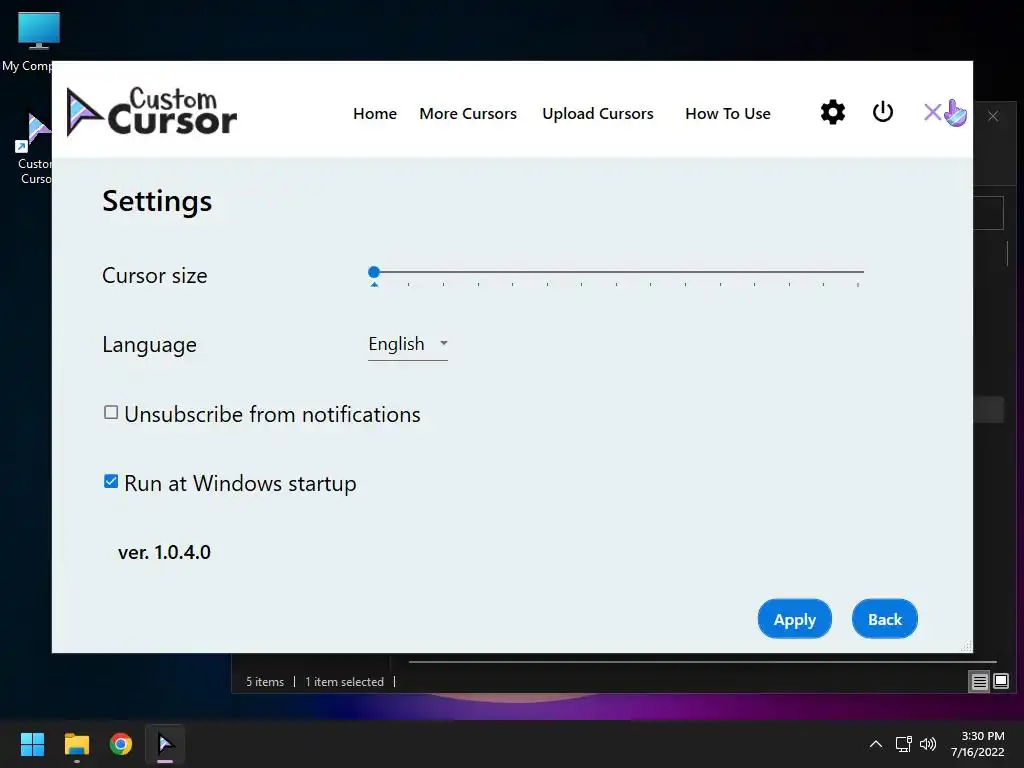Open More Cursors page
Screen dimensions: 1024x768
tap(468, 114)
